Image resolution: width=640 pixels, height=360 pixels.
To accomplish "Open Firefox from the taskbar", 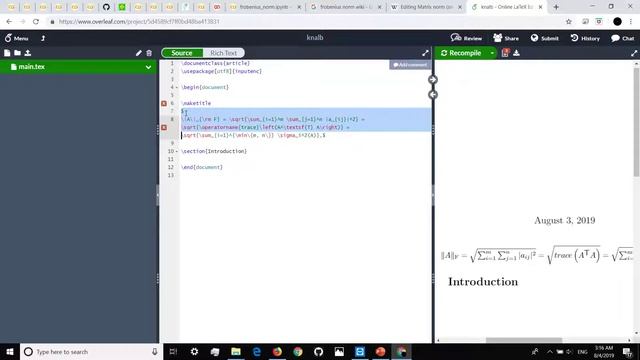I will pyautogui.click(x=277, y=352).
